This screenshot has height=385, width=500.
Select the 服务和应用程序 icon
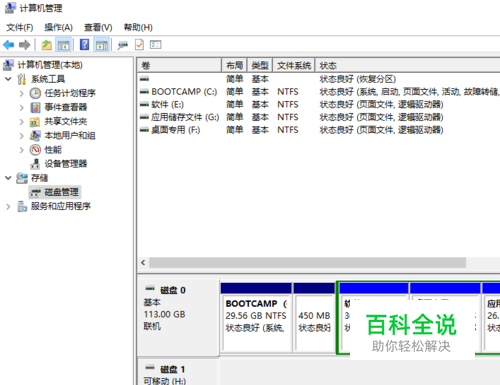point(22,207)
